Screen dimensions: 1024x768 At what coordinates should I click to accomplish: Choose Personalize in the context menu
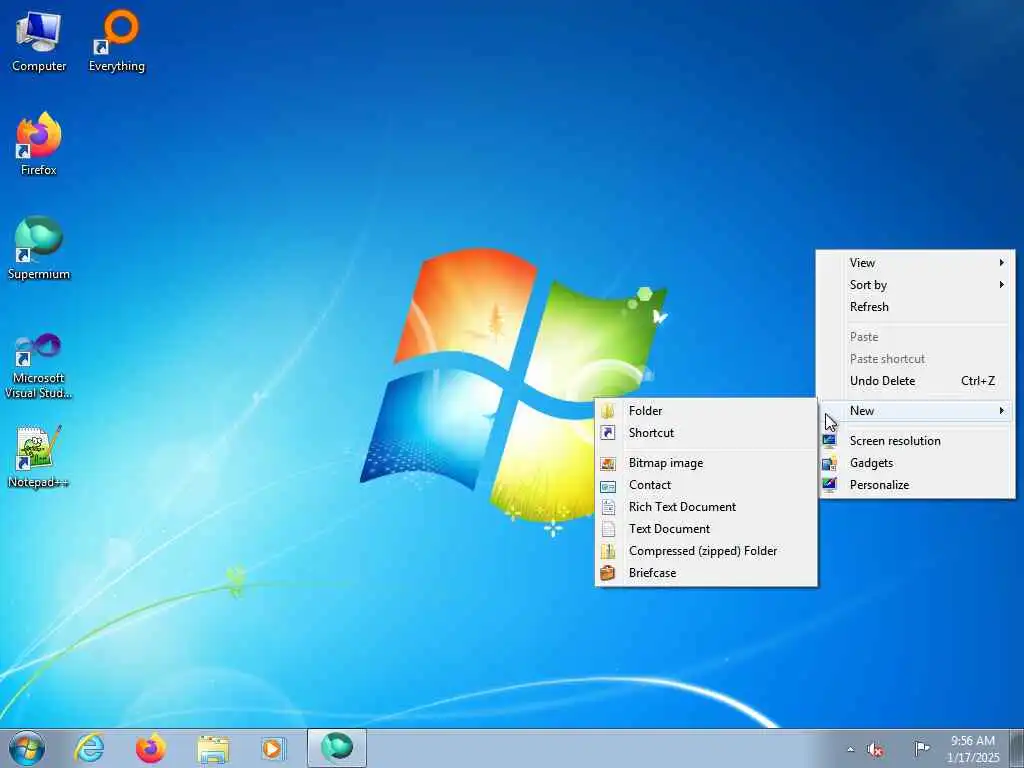point(916,485)
